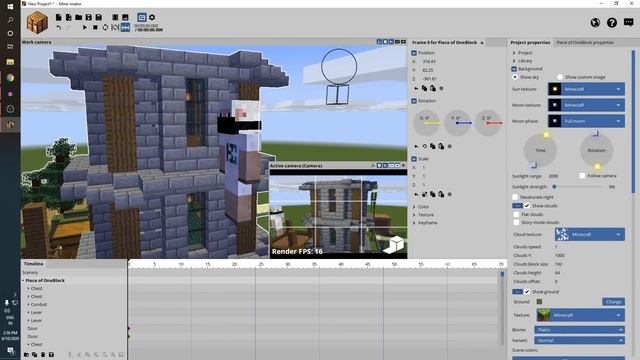This screenshot has width=640, height=360.
Task: Collapse the Background section
Action: point(514,69)
